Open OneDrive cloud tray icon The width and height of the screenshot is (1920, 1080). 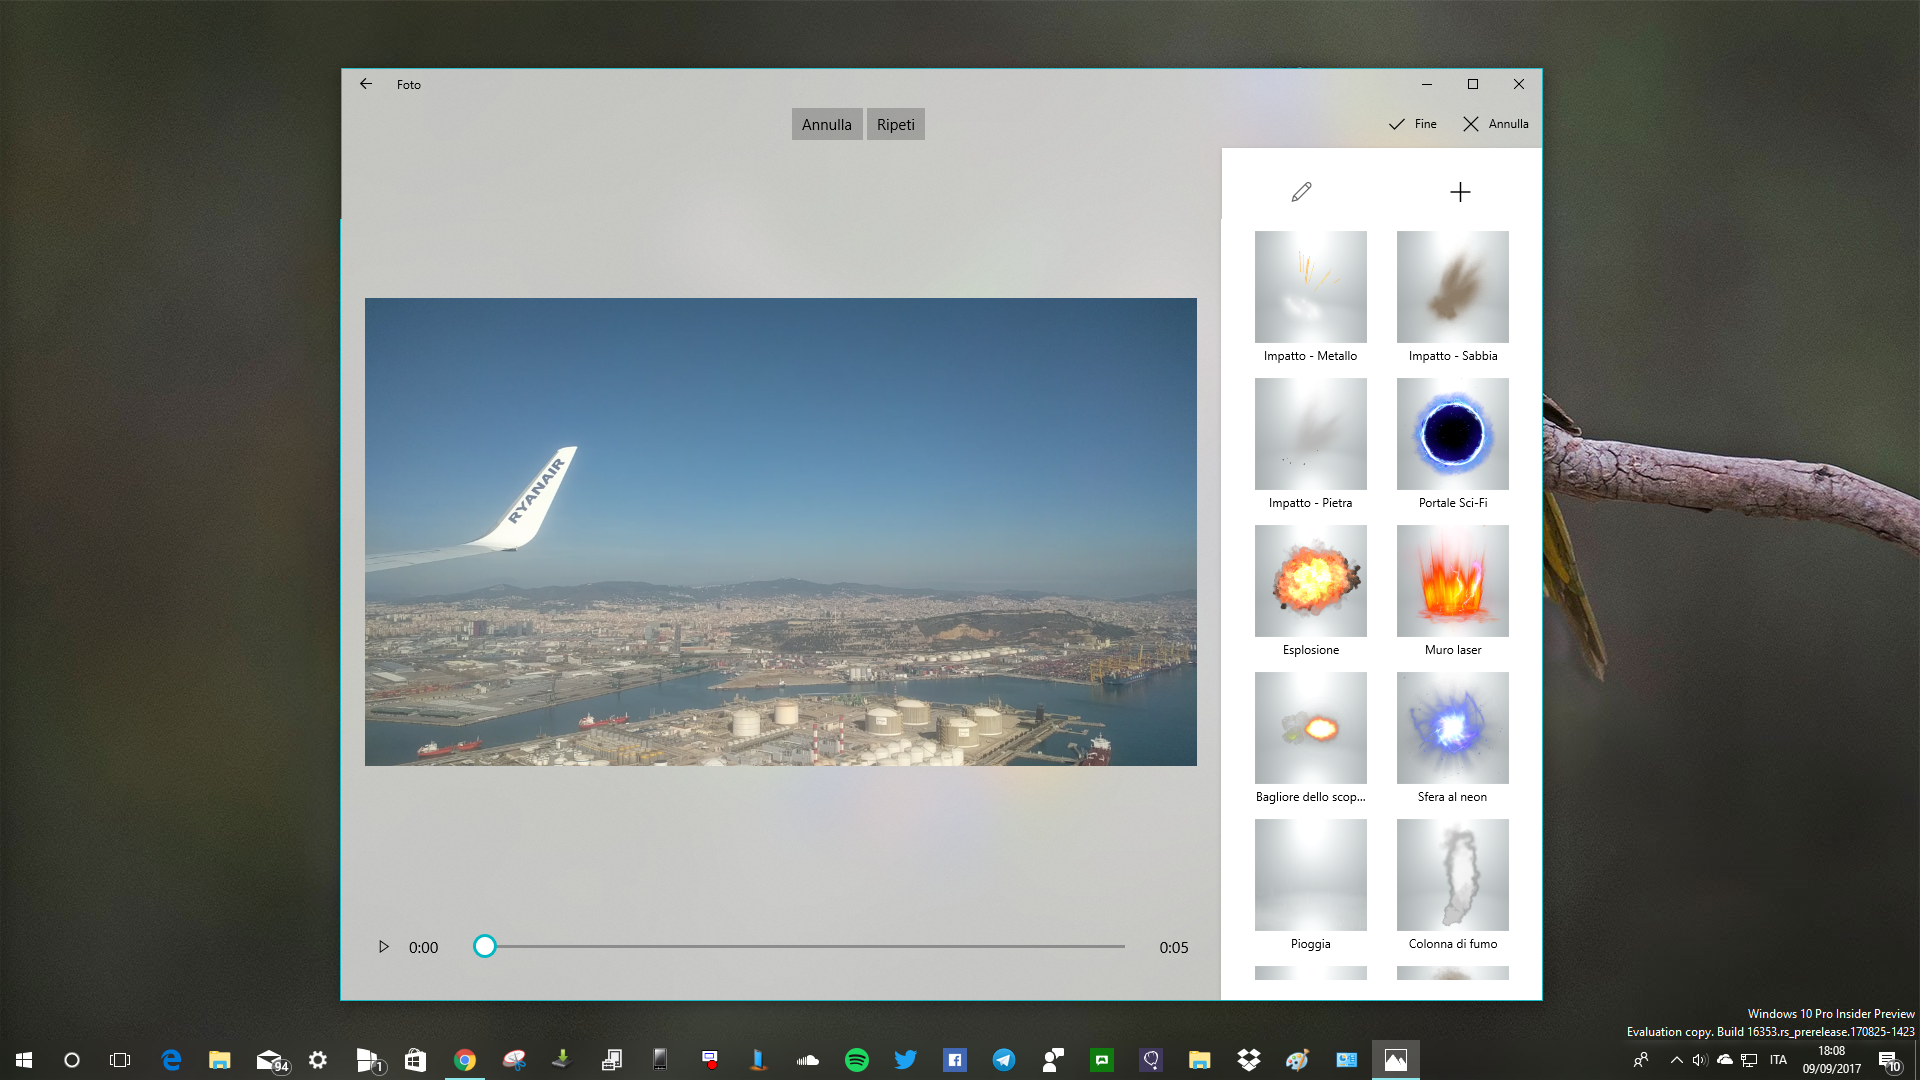pos(1725,1060)
